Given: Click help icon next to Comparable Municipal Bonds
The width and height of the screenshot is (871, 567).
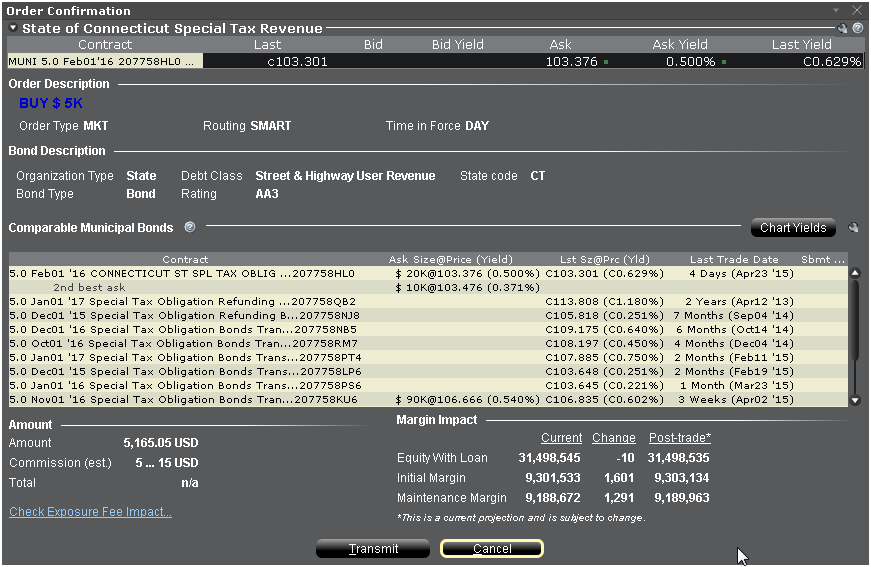Looking at the screenshot, I should 190,227.
